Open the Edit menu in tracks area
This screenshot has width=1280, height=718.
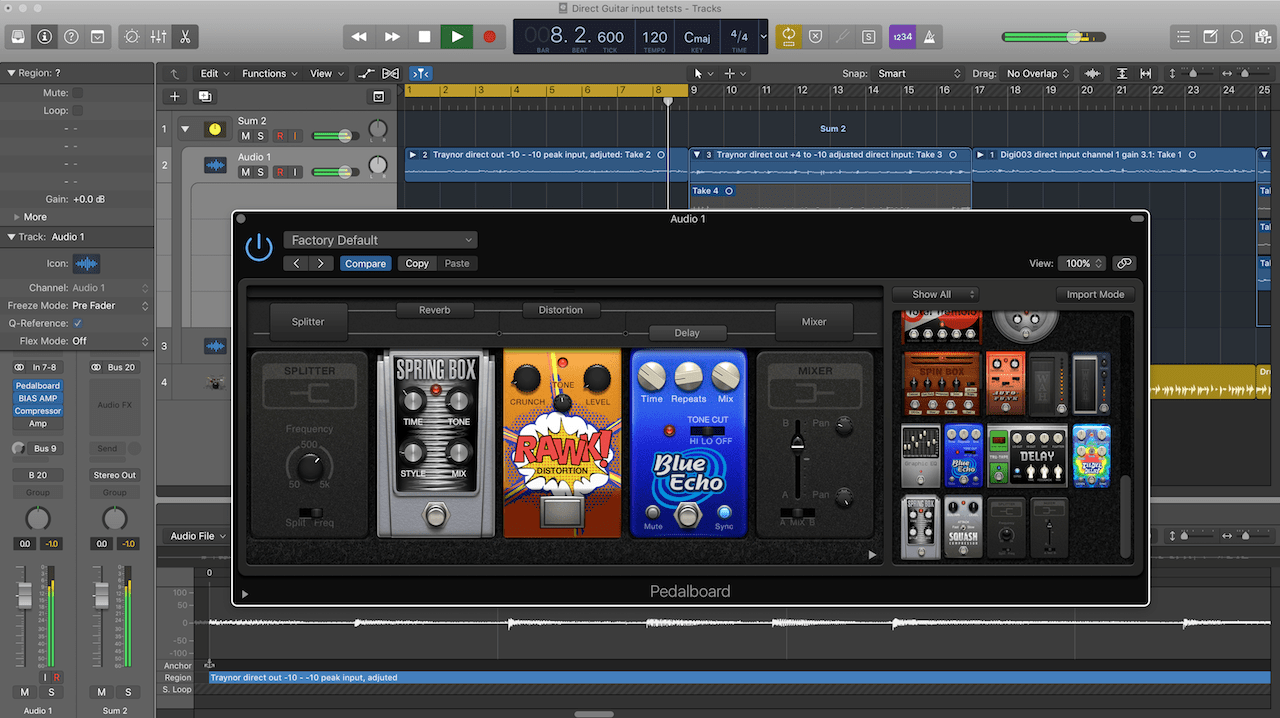click(x=214, y=73)
